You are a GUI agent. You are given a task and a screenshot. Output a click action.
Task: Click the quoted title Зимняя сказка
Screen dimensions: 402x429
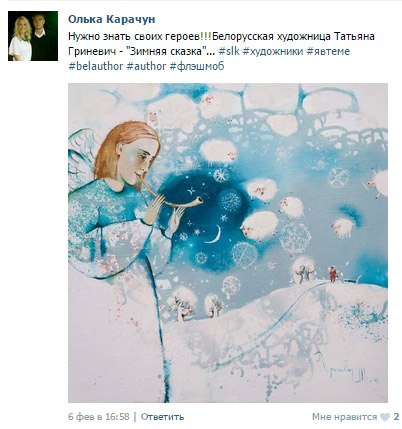click(x=166, y=51)
